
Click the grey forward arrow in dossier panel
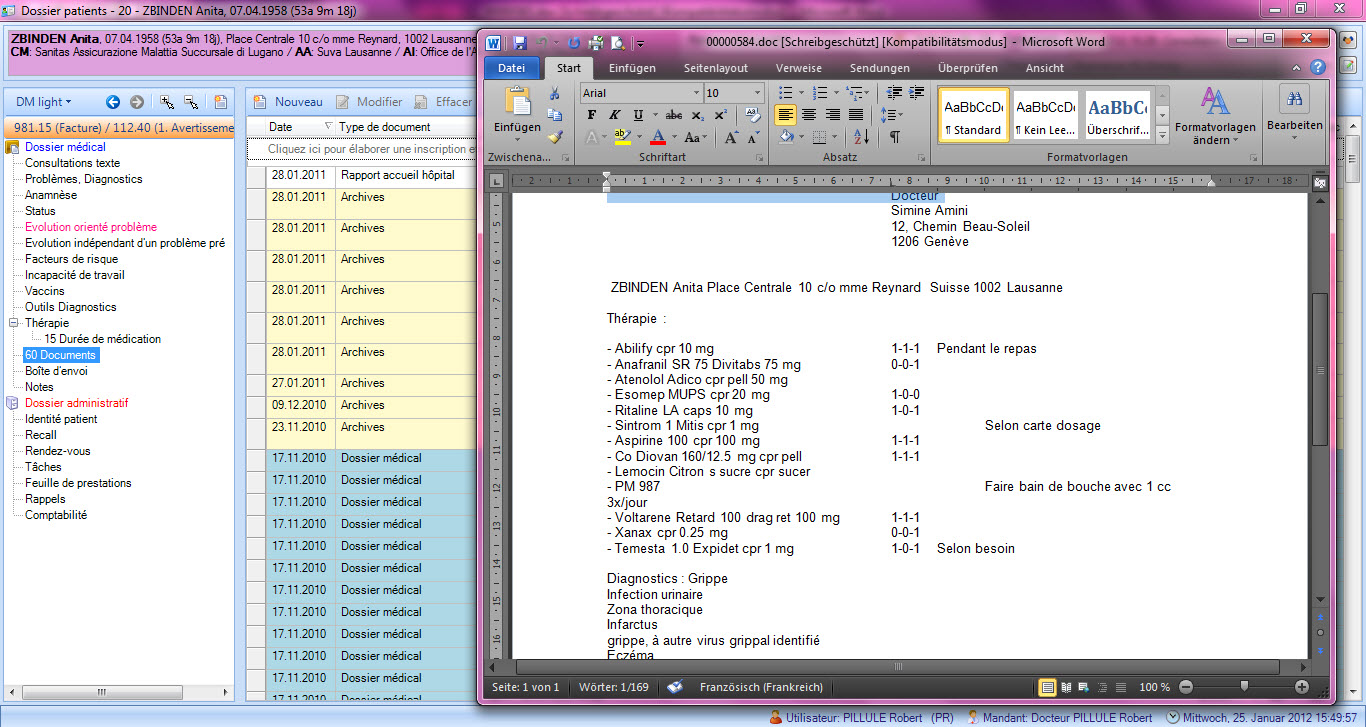click(137, 102)
